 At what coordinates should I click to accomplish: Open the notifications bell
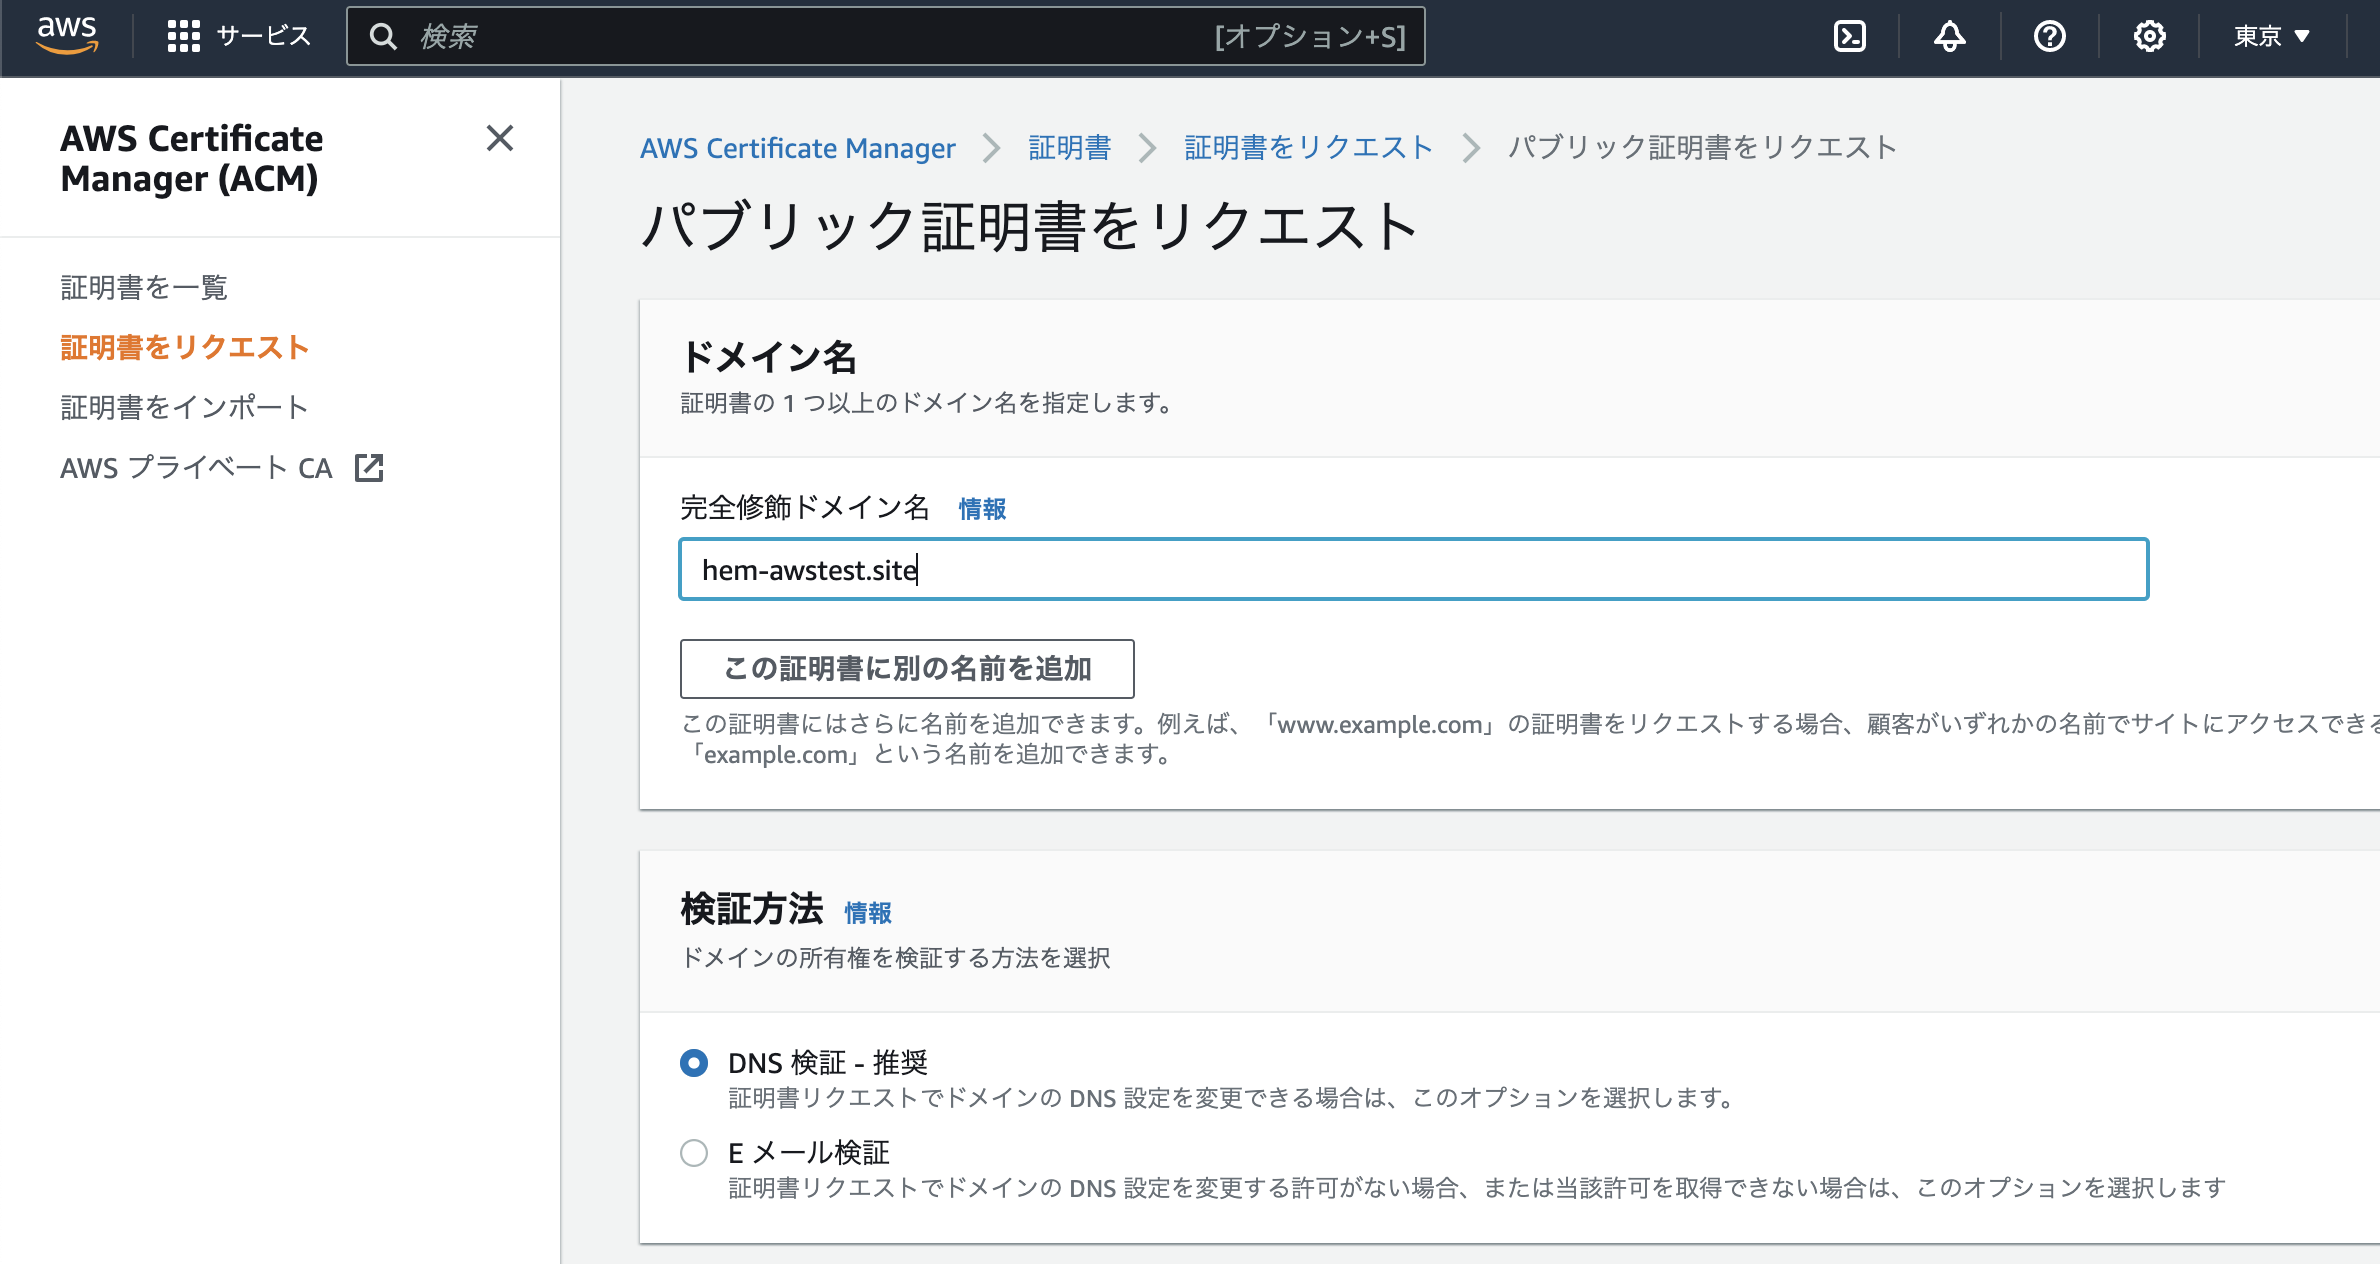[x=1949, y=37]
